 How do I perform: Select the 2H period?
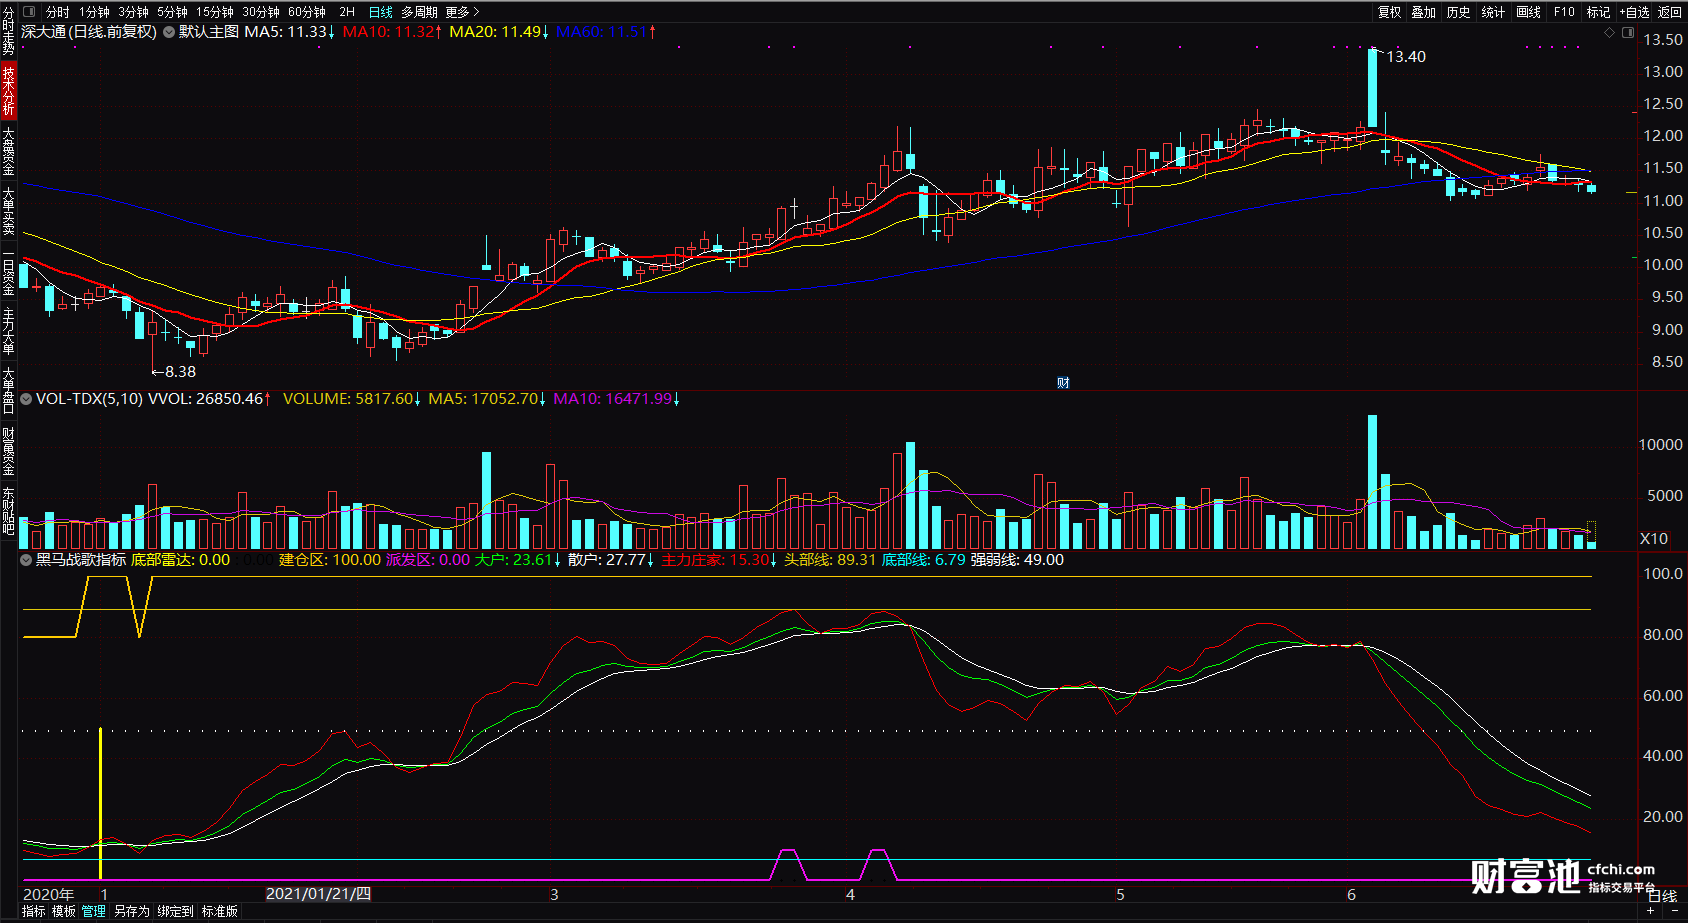click(347, 12)
